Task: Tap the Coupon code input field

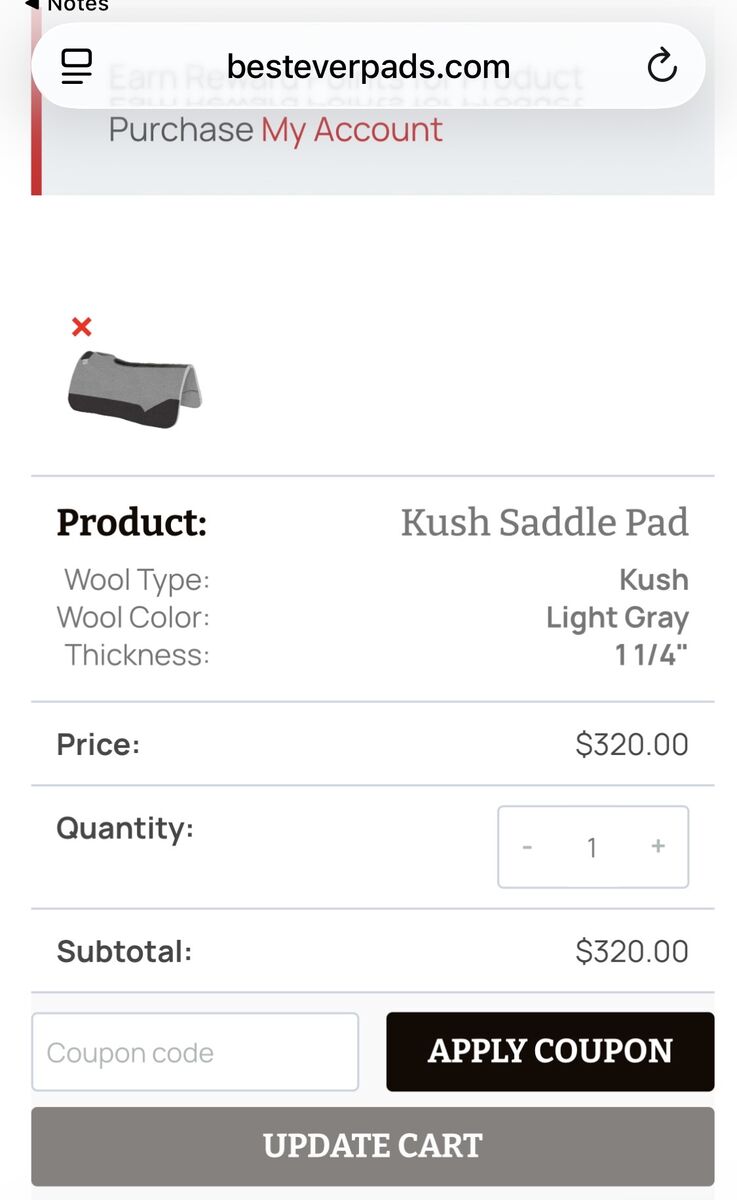Action: [x=195, y=1052]
